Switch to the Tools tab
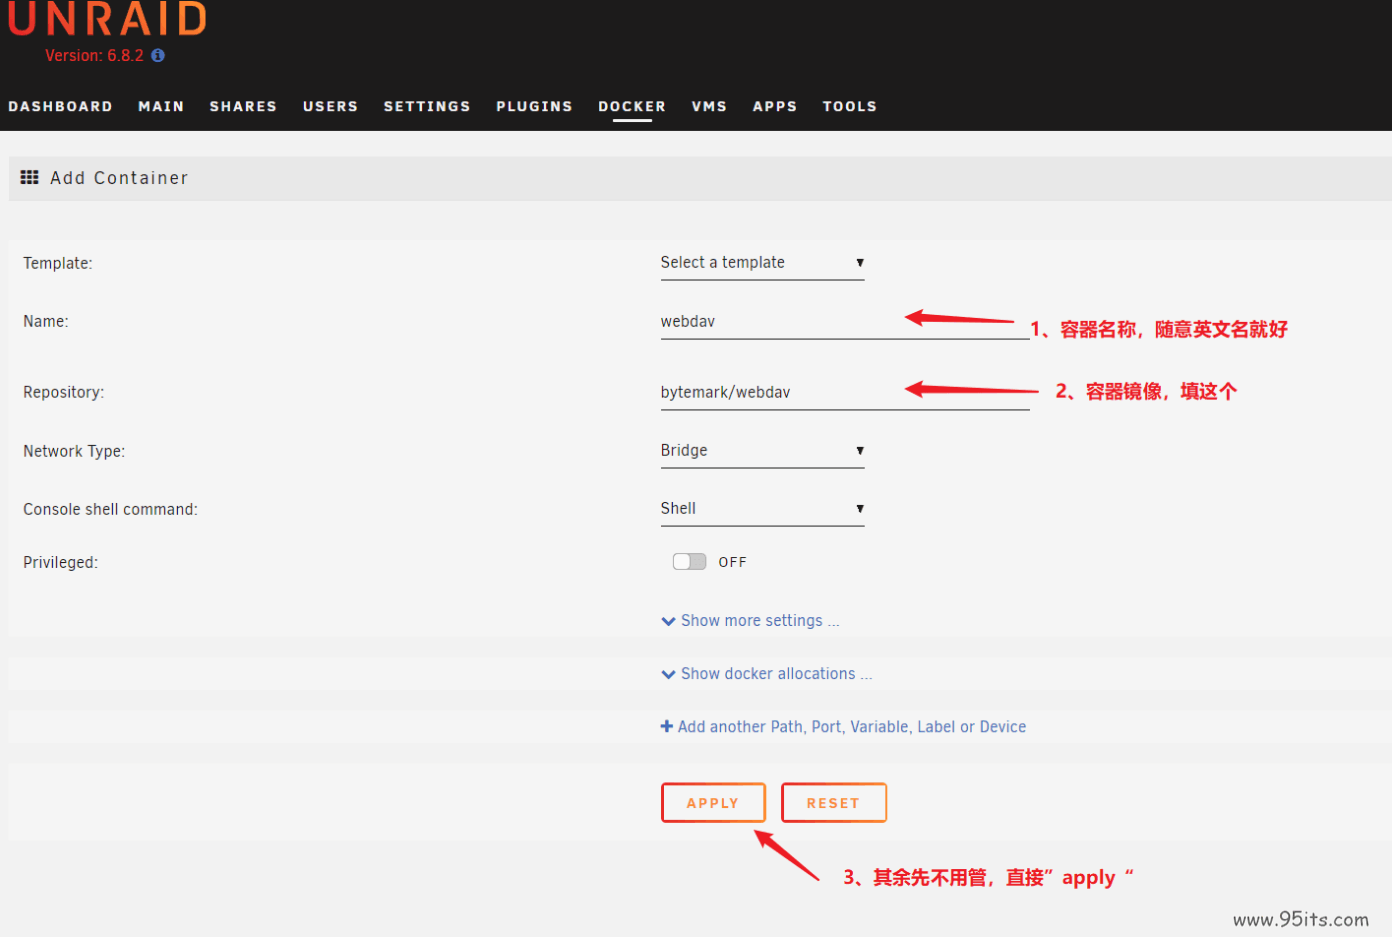The height and width of the screenshot is (937, 1392). (x=850, y=106)
